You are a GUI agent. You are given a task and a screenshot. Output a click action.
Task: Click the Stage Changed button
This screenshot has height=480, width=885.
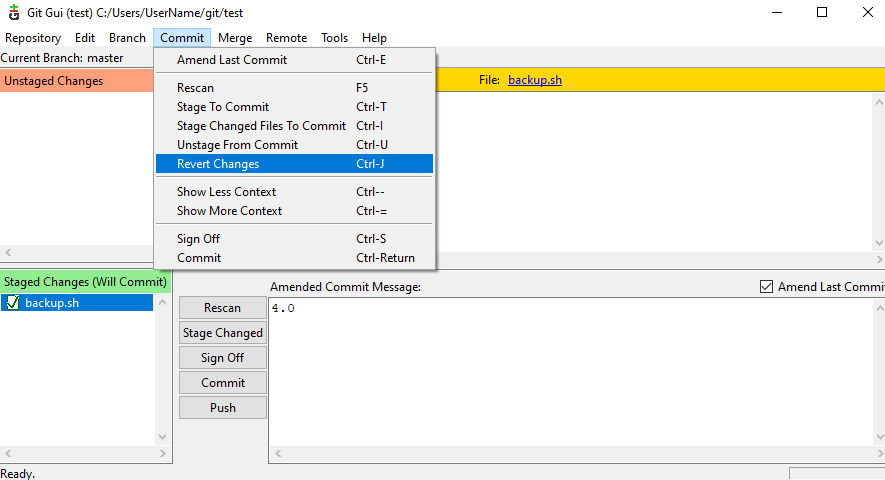pyautogui.click(x=222, y=333)
